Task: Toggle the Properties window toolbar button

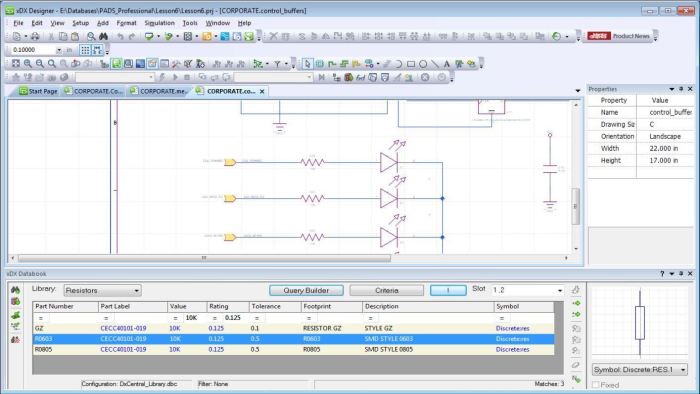Action: coord(152,64)
